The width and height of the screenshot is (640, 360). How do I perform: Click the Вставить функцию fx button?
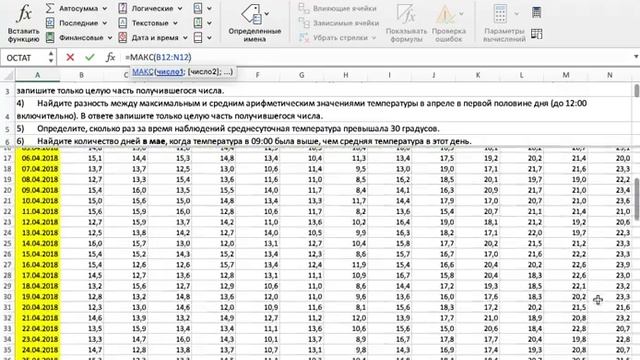pos(24,22)
